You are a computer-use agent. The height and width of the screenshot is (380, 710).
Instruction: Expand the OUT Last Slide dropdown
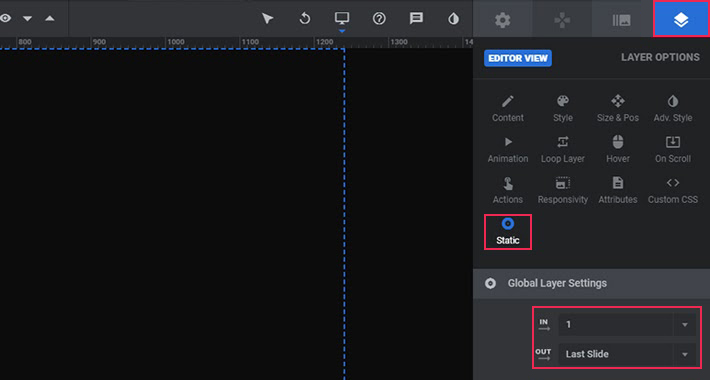pos(627,354)
